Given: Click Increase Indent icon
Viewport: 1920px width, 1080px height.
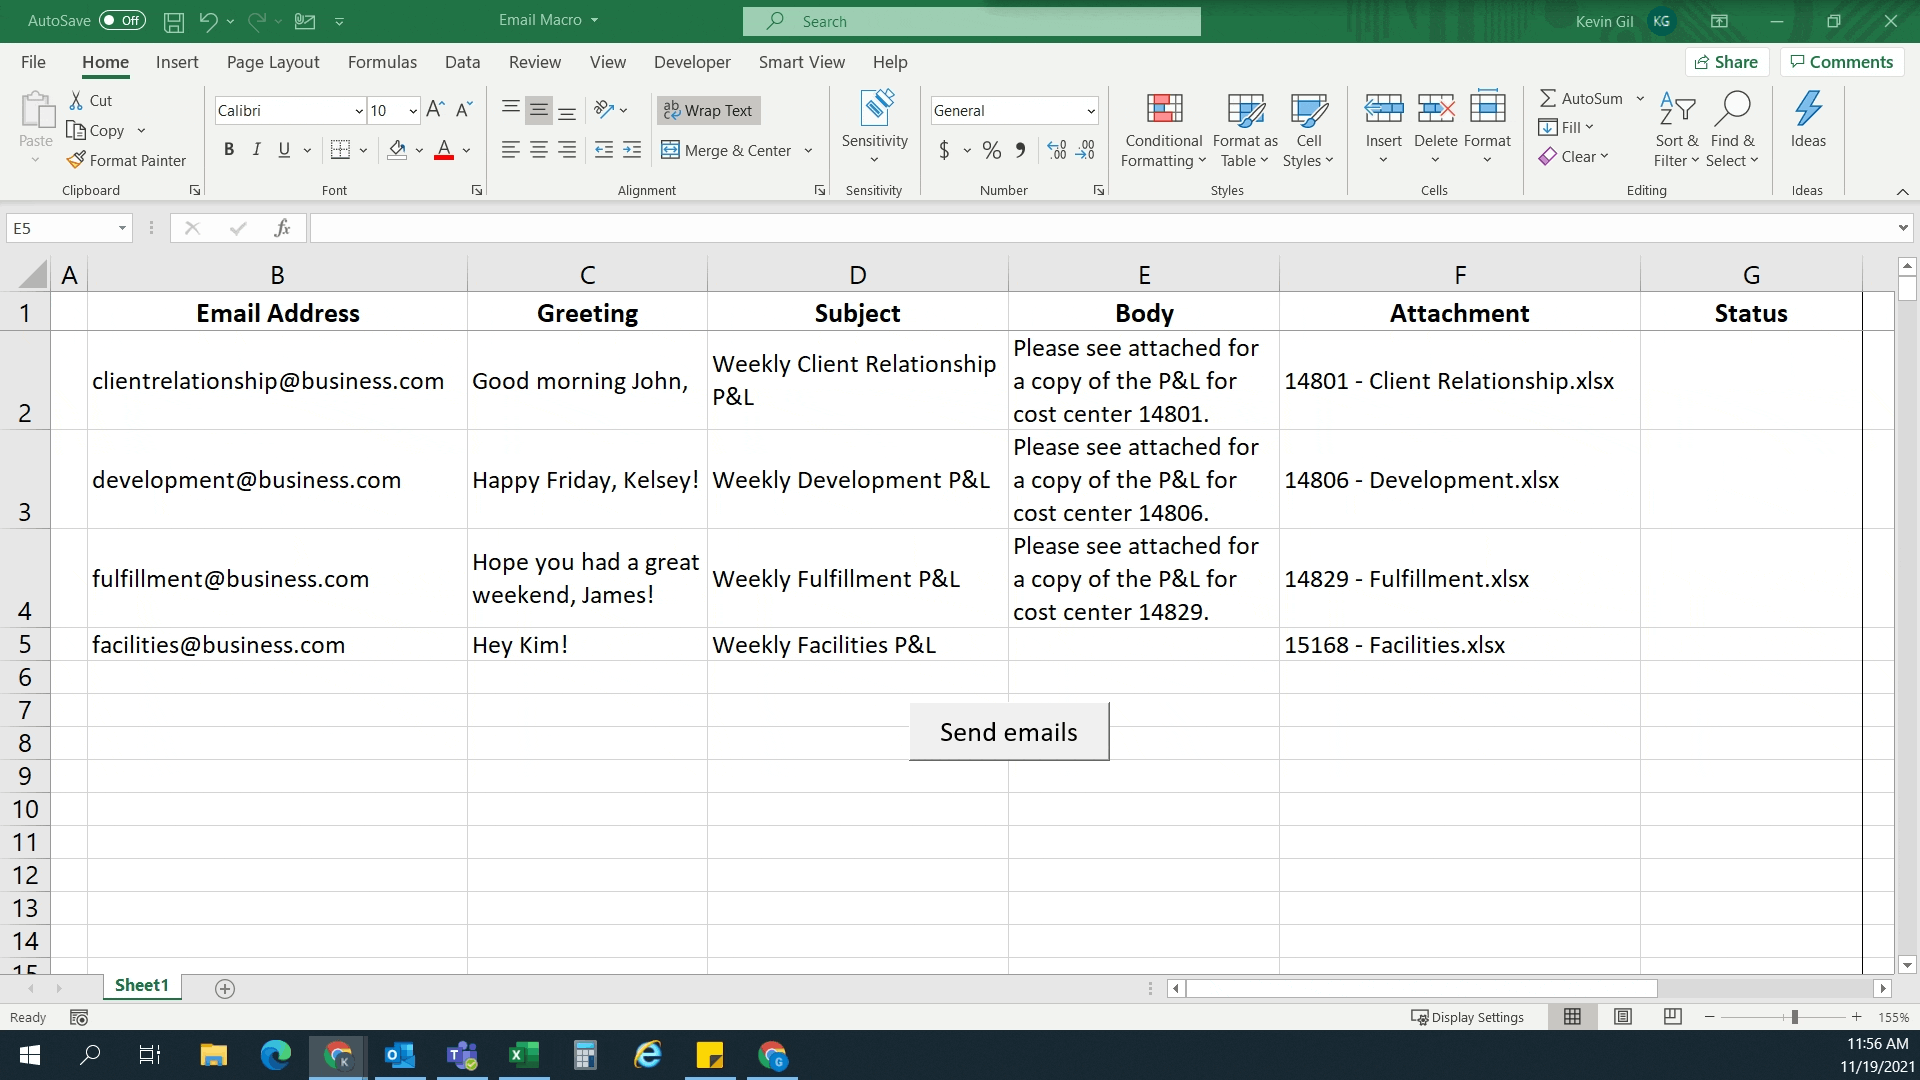Looking at the screenshot, I should click(x=632, y=150).
